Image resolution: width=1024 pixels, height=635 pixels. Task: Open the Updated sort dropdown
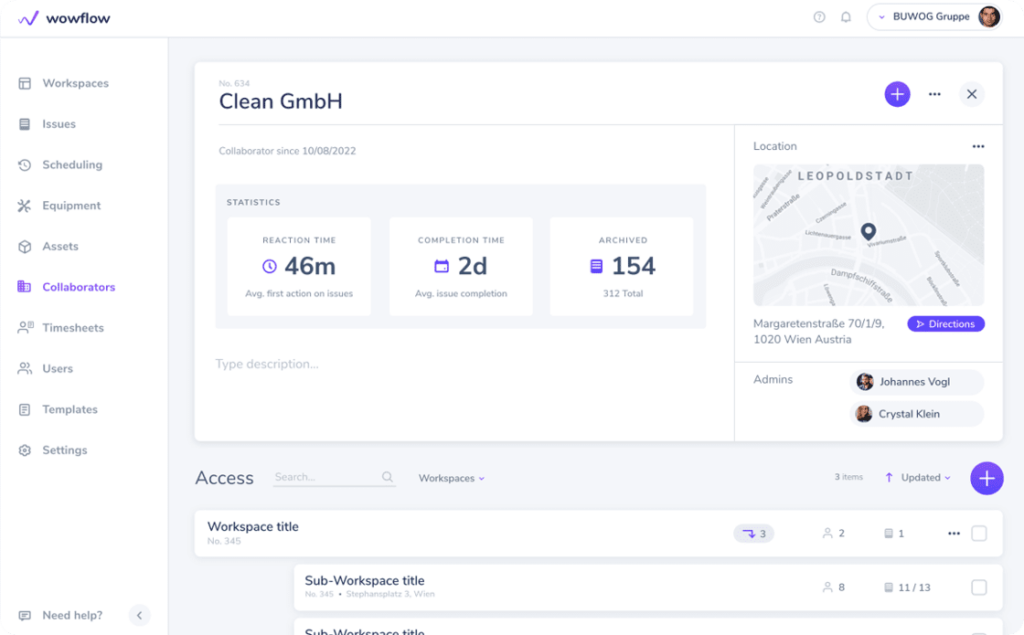point(925,478)
